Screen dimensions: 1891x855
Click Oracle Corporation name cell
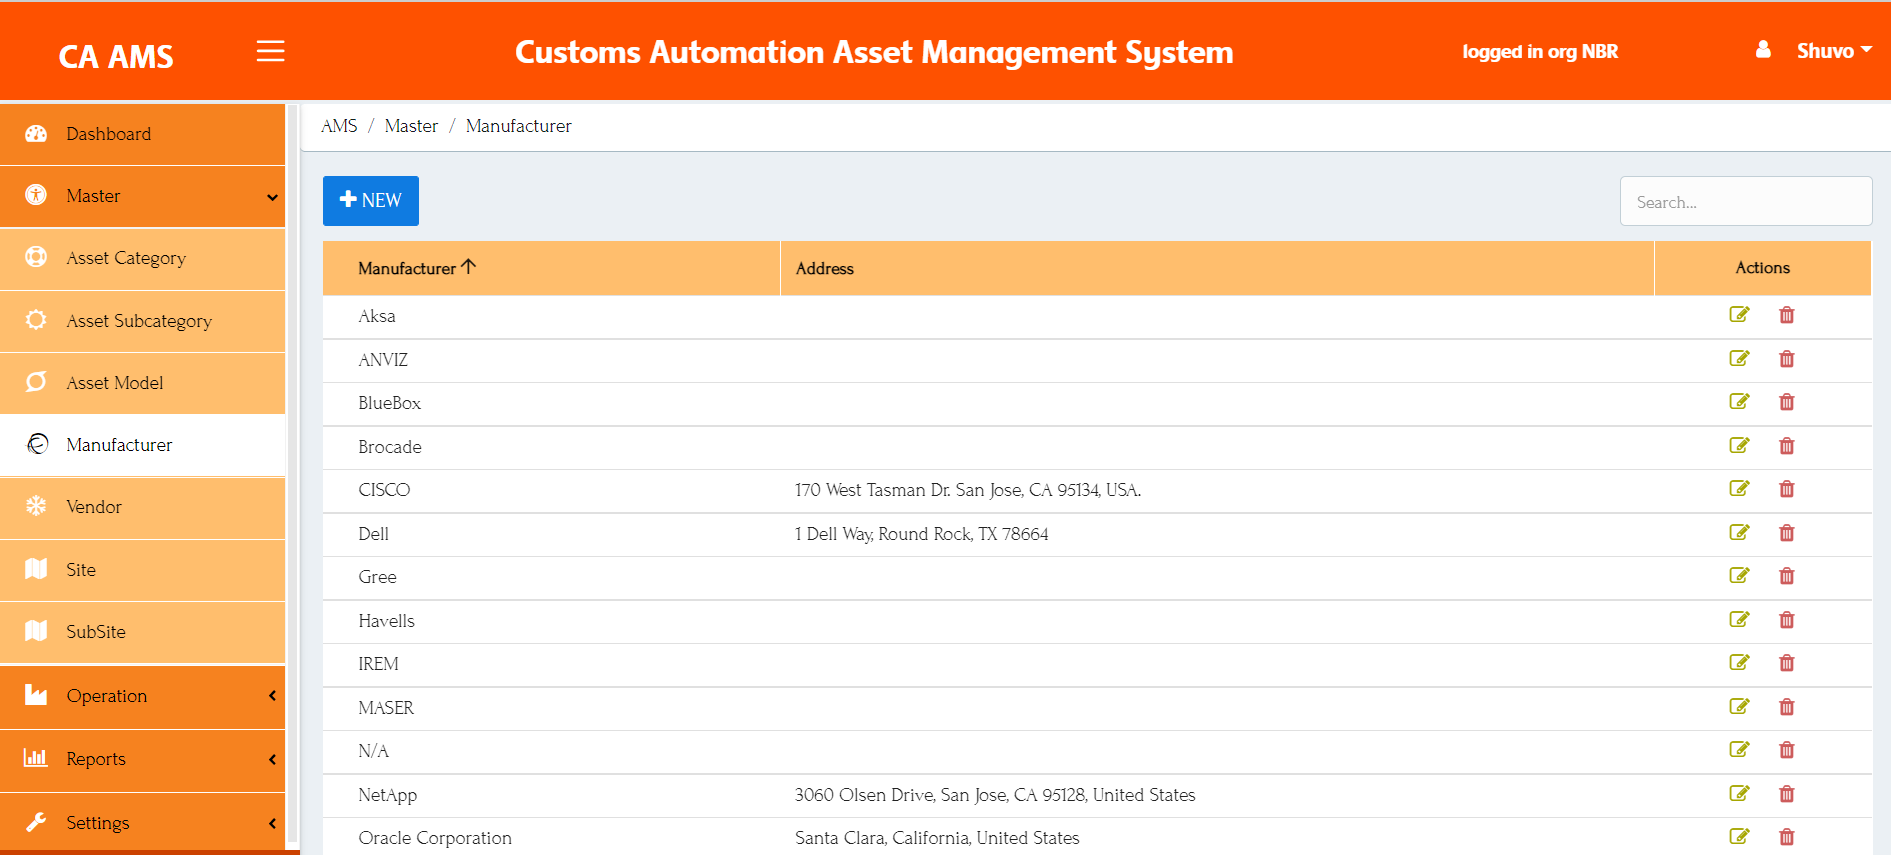pos(551,838)
